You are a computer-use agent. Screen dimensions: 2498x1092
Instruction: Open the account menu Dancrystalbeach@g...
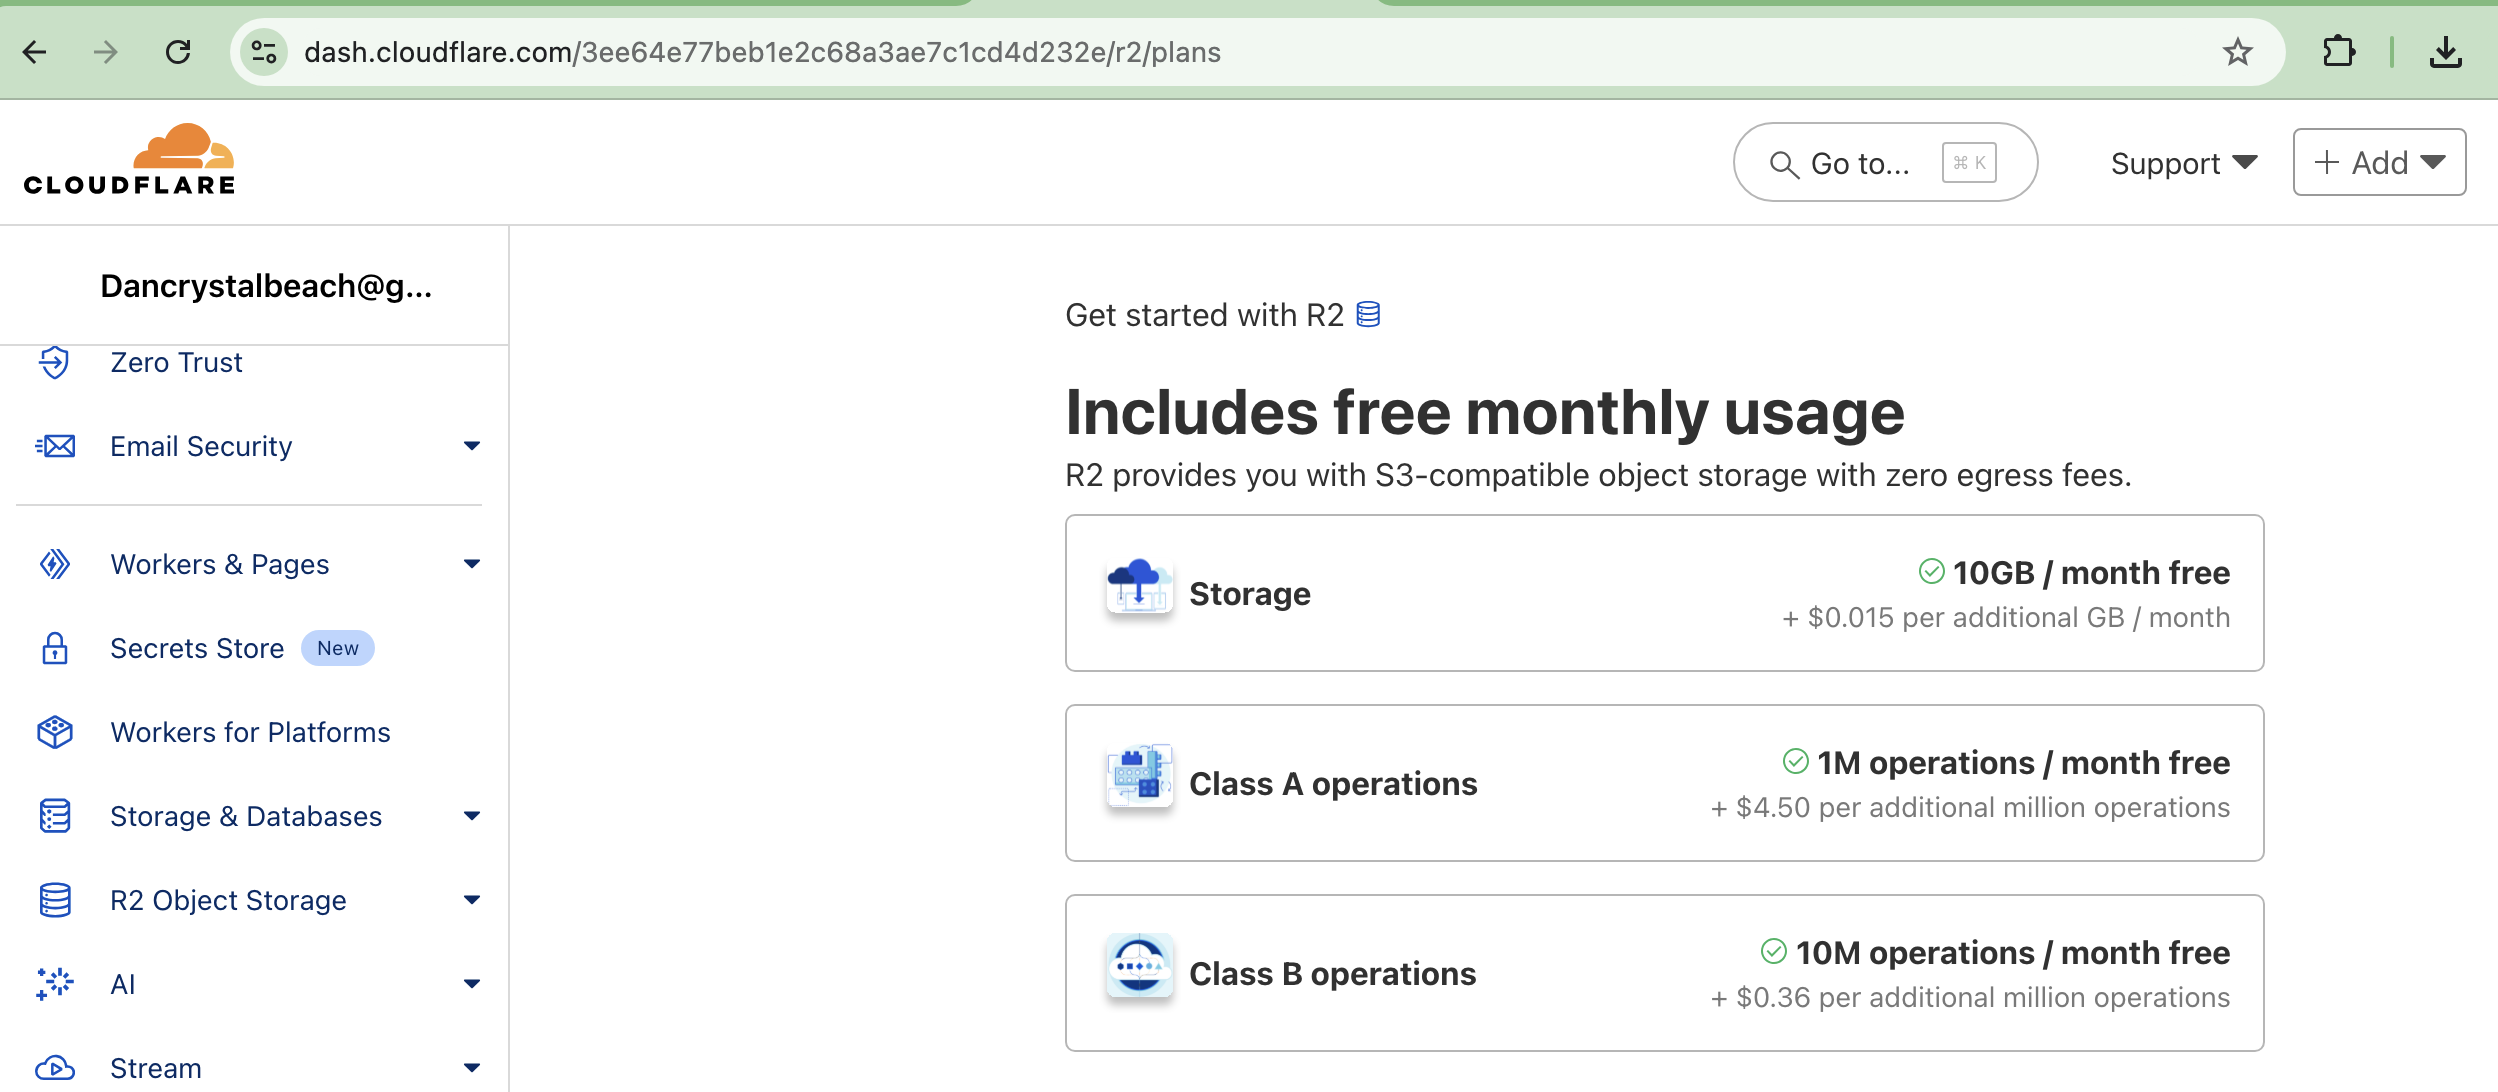(x=266, y=286)
